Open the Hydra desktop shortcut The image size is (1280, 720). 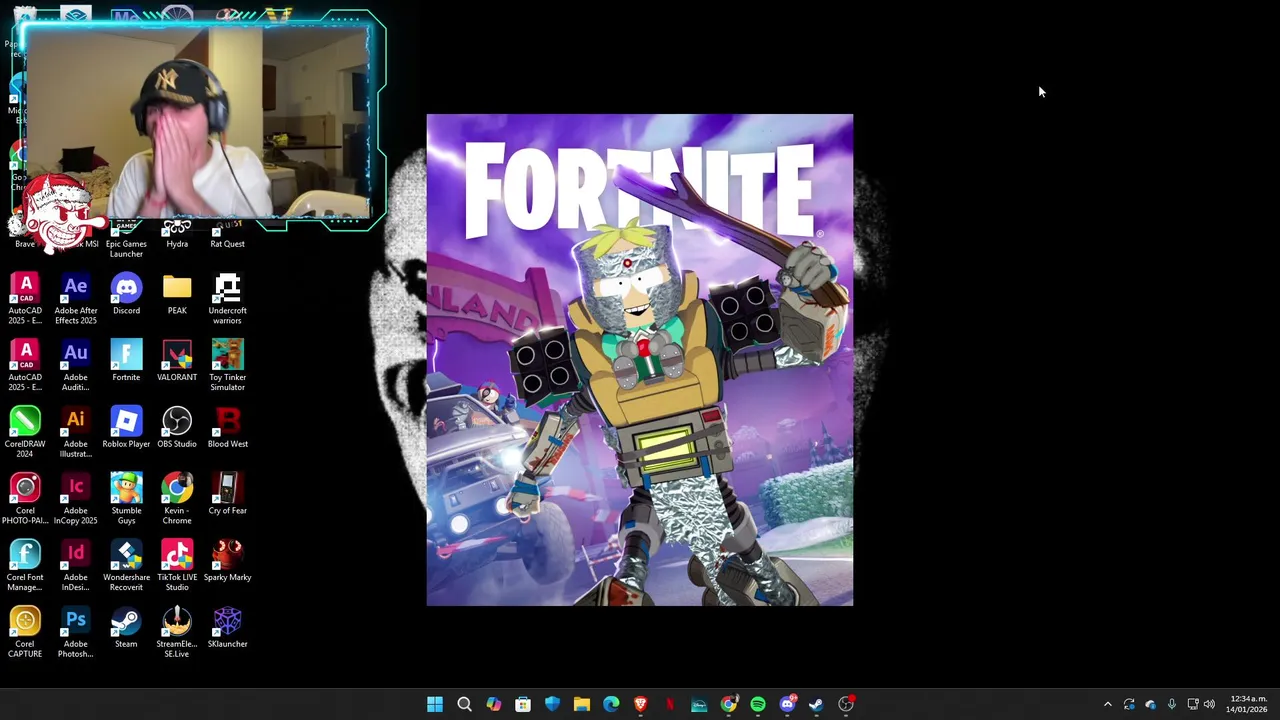click(177, 234)
